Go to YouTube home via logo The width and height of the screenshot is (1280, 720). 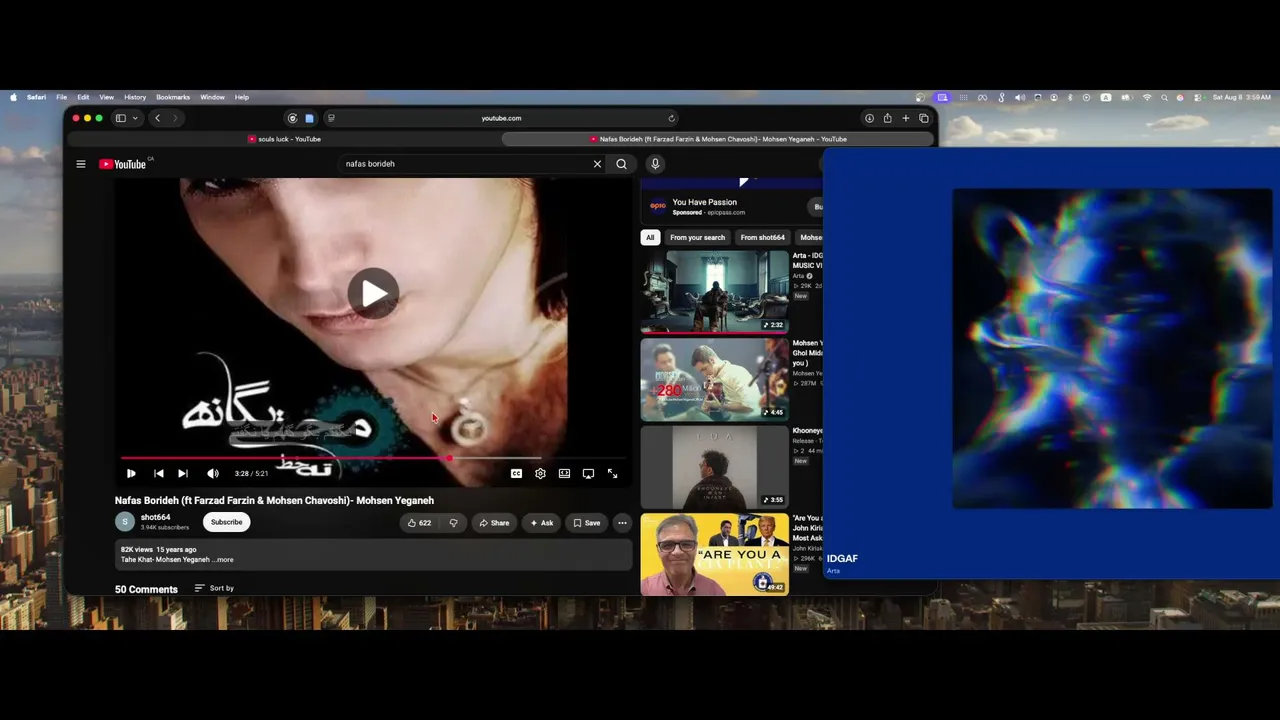pyautogui.click(x=123, y=164)
